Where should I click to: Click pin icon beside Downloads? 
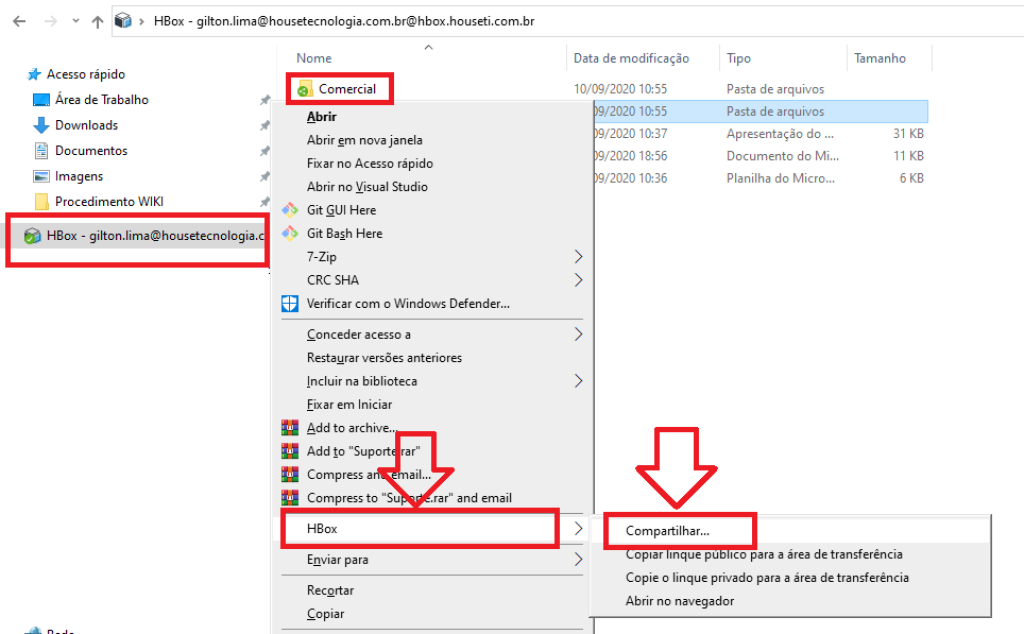264,125
